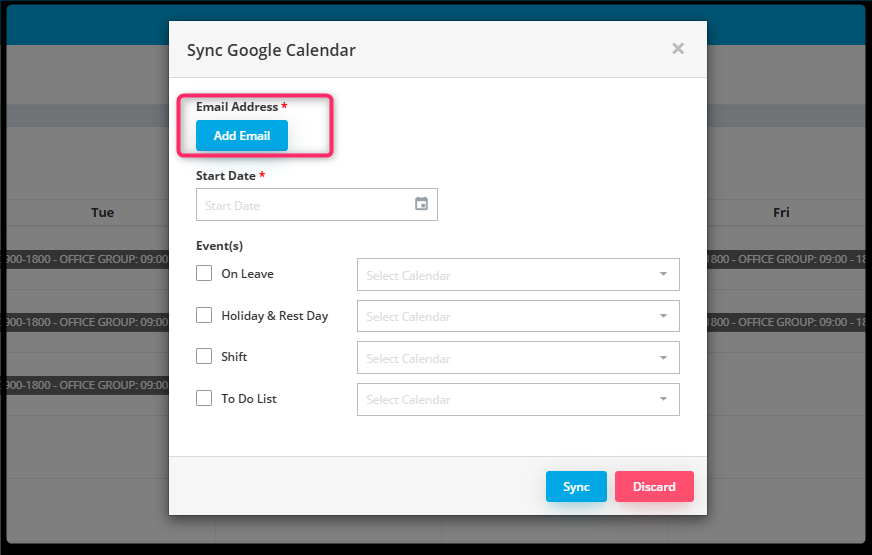Enable the Holiday & Rest Day checkbox
This screenshot has width=872, height=555.
204,315
